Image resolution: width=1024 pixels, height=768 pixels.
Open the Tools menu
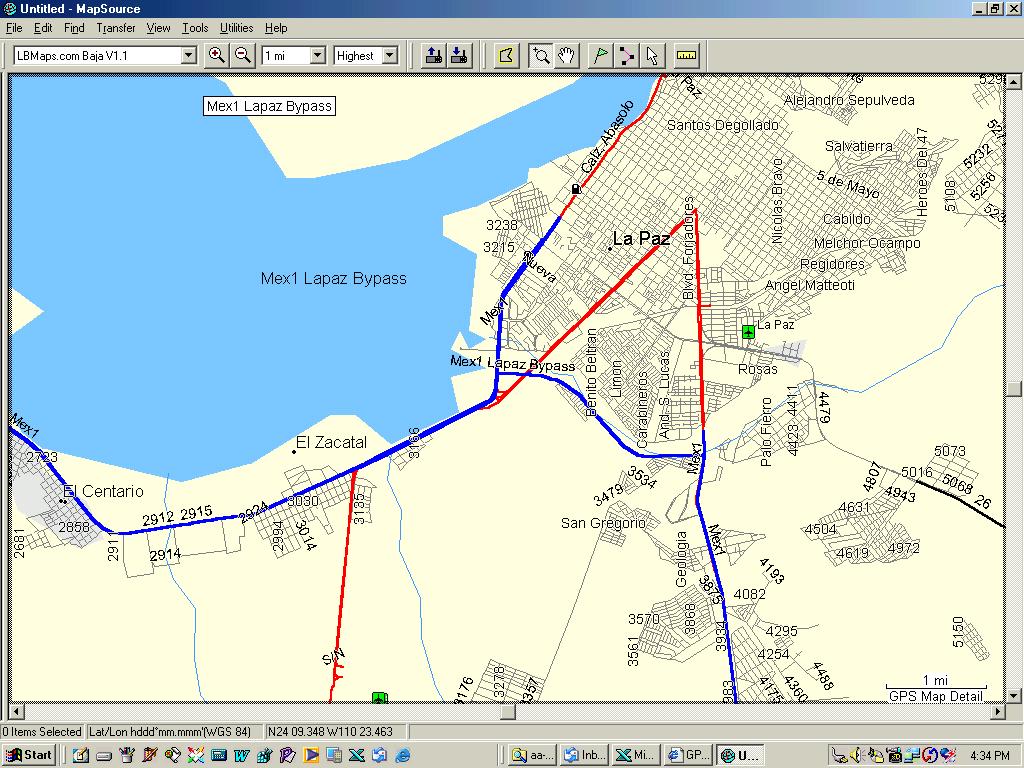tap(195, 28)
